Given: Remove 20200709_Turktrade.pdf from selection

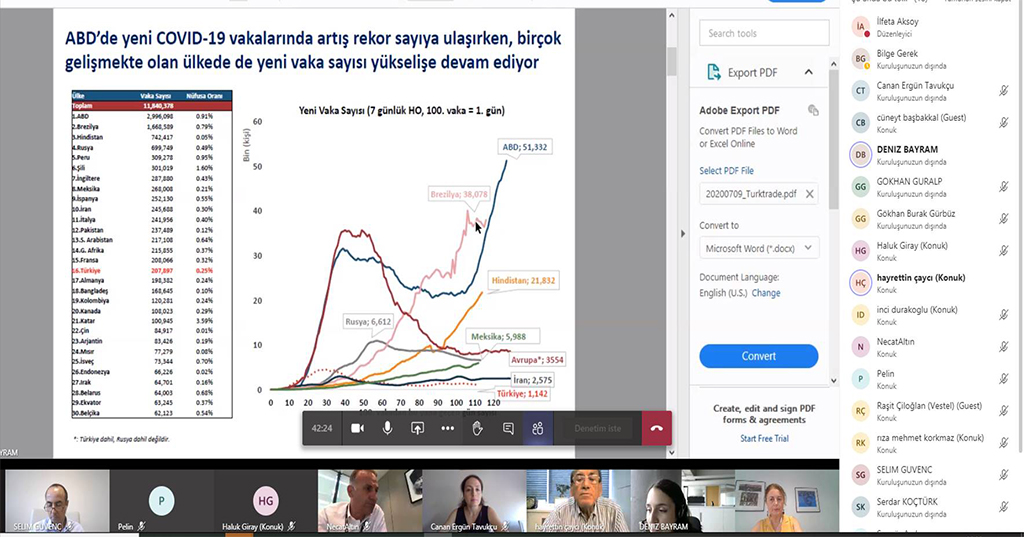Looking at the screenshot, I should 809,194.
